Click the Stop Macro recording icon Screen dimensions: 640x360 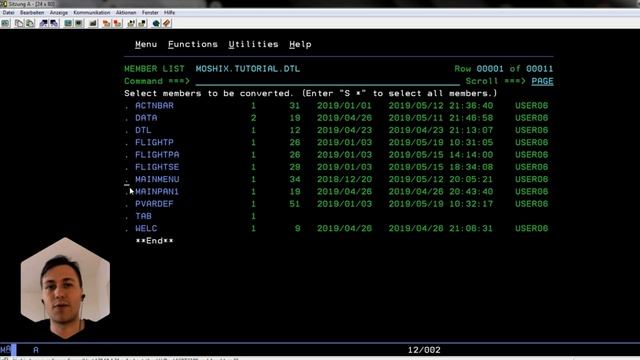[x=117, y=23]
